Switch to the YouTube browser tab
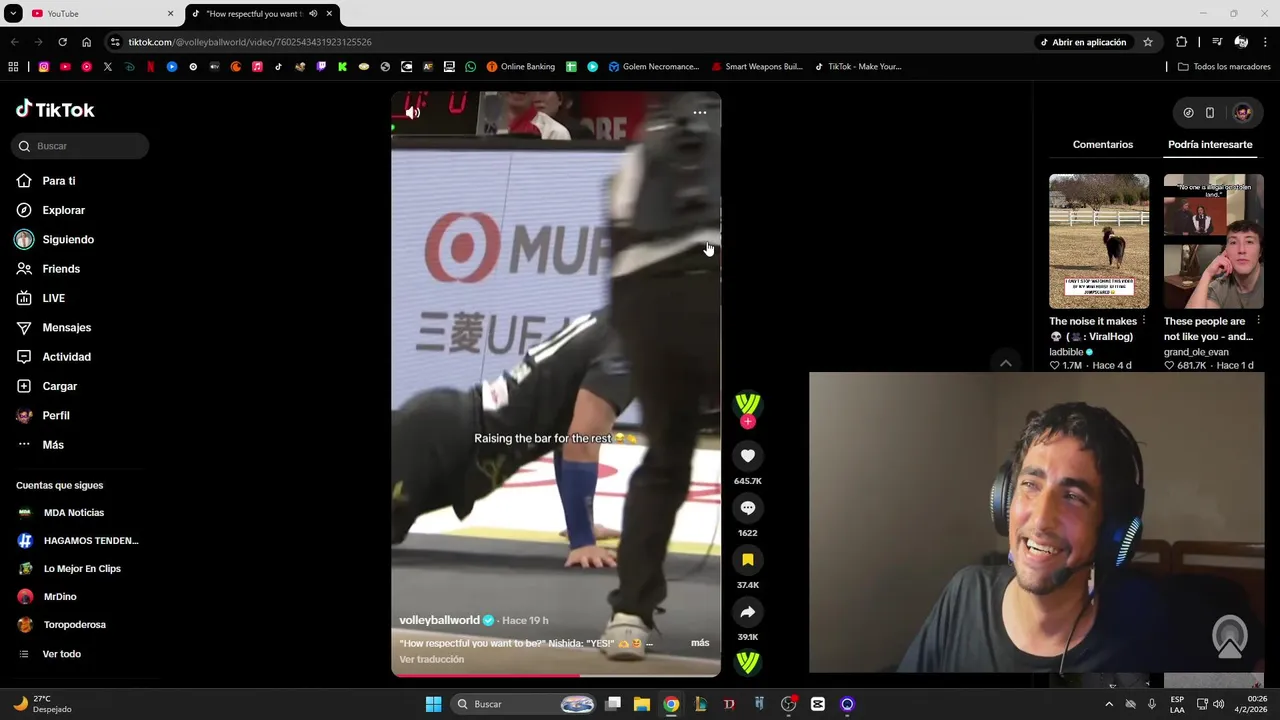 point(100,14)
